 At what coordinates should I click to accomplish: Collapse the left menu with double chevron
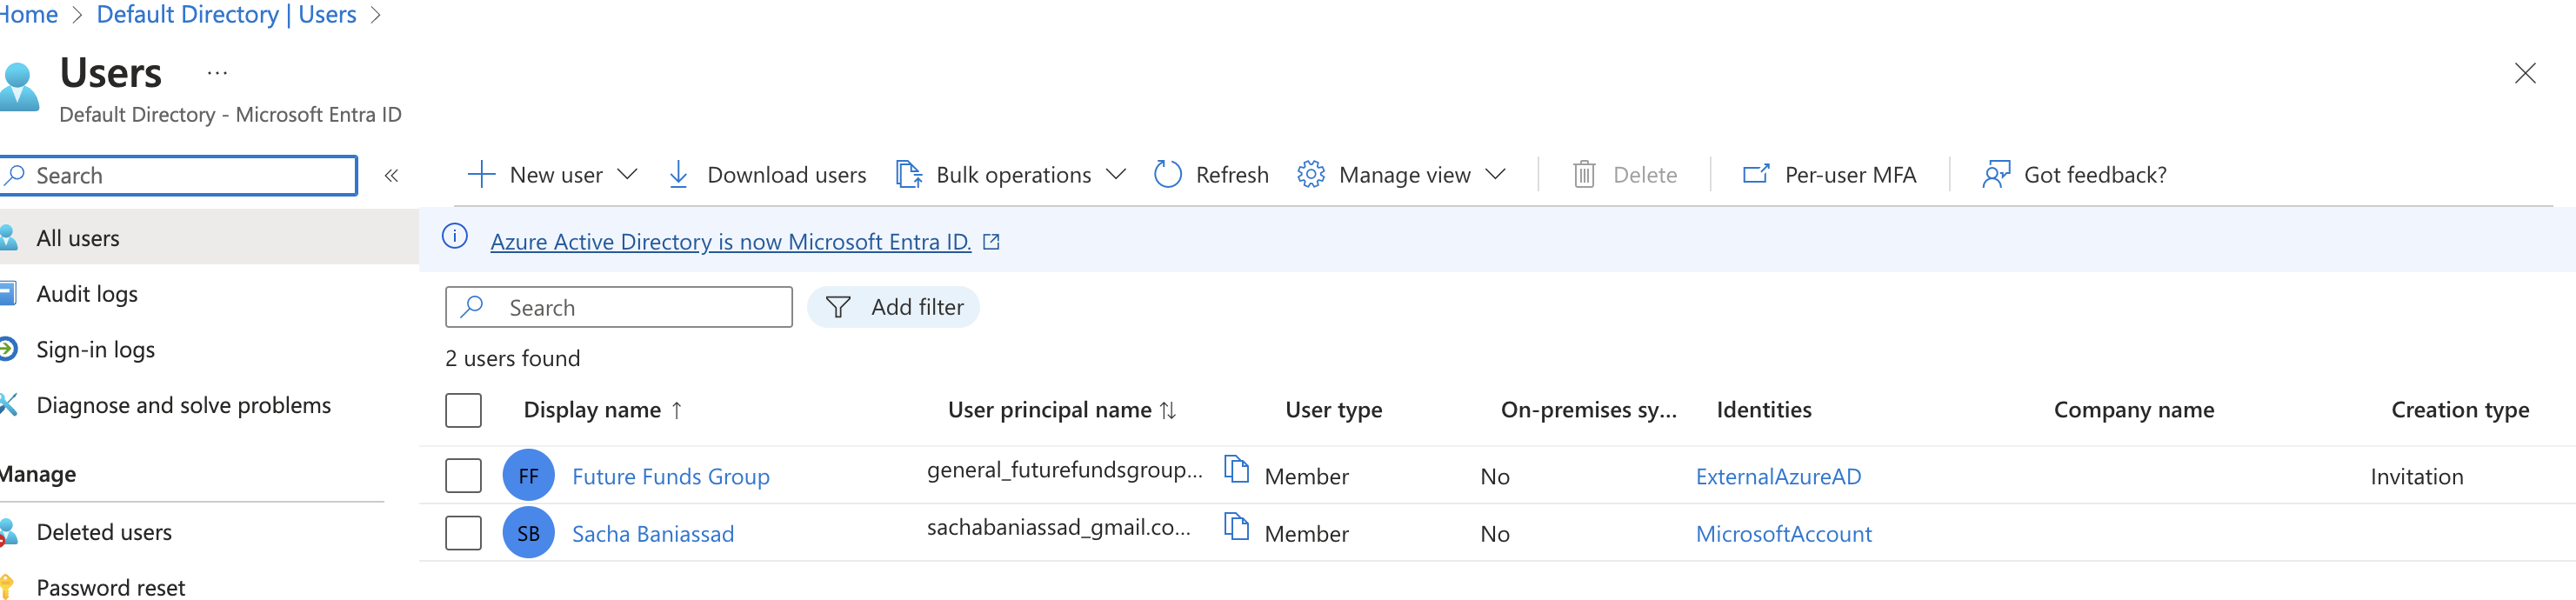tap(391, 176)
